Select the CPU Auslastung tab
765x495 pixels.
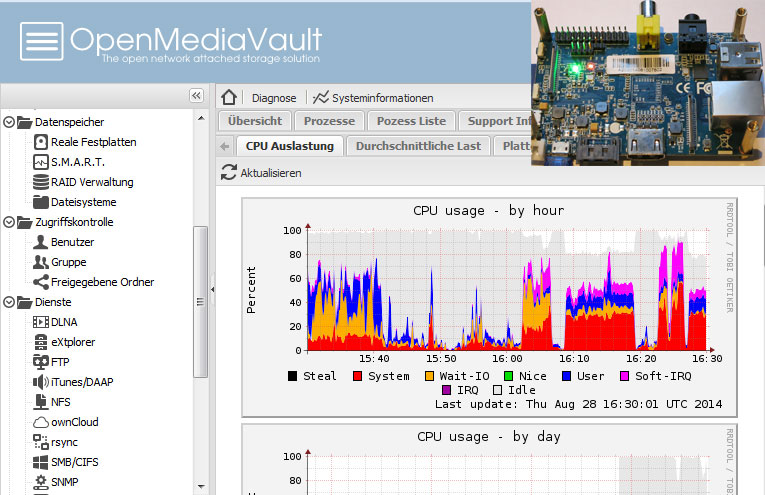coord(290,146)
